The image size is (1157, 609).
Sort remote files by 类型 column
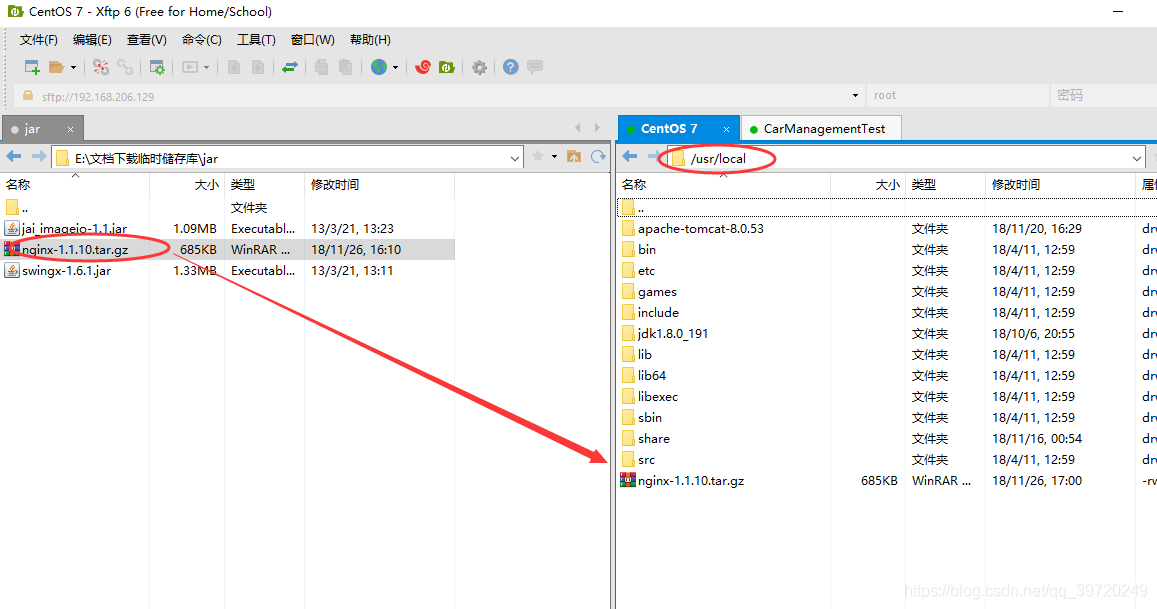[x=945, y=185]
